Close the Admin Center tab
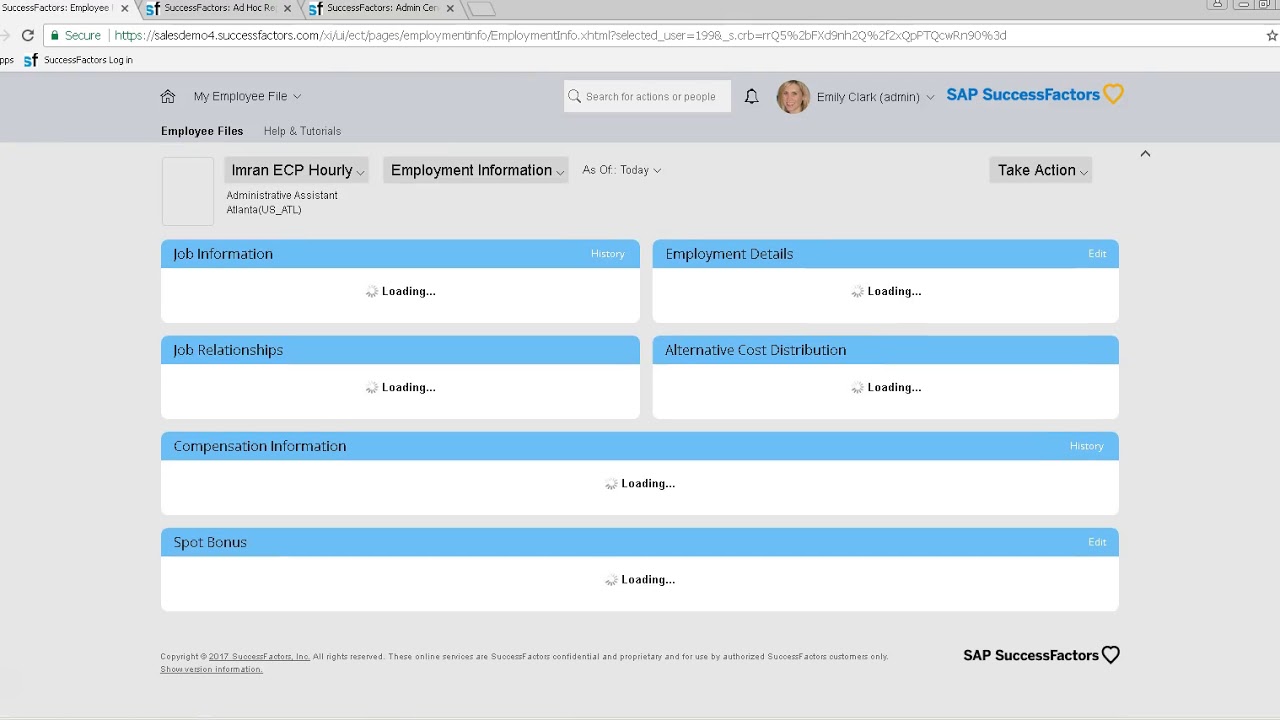This screenshot has width=1280, height=720. tap(450, 8)
